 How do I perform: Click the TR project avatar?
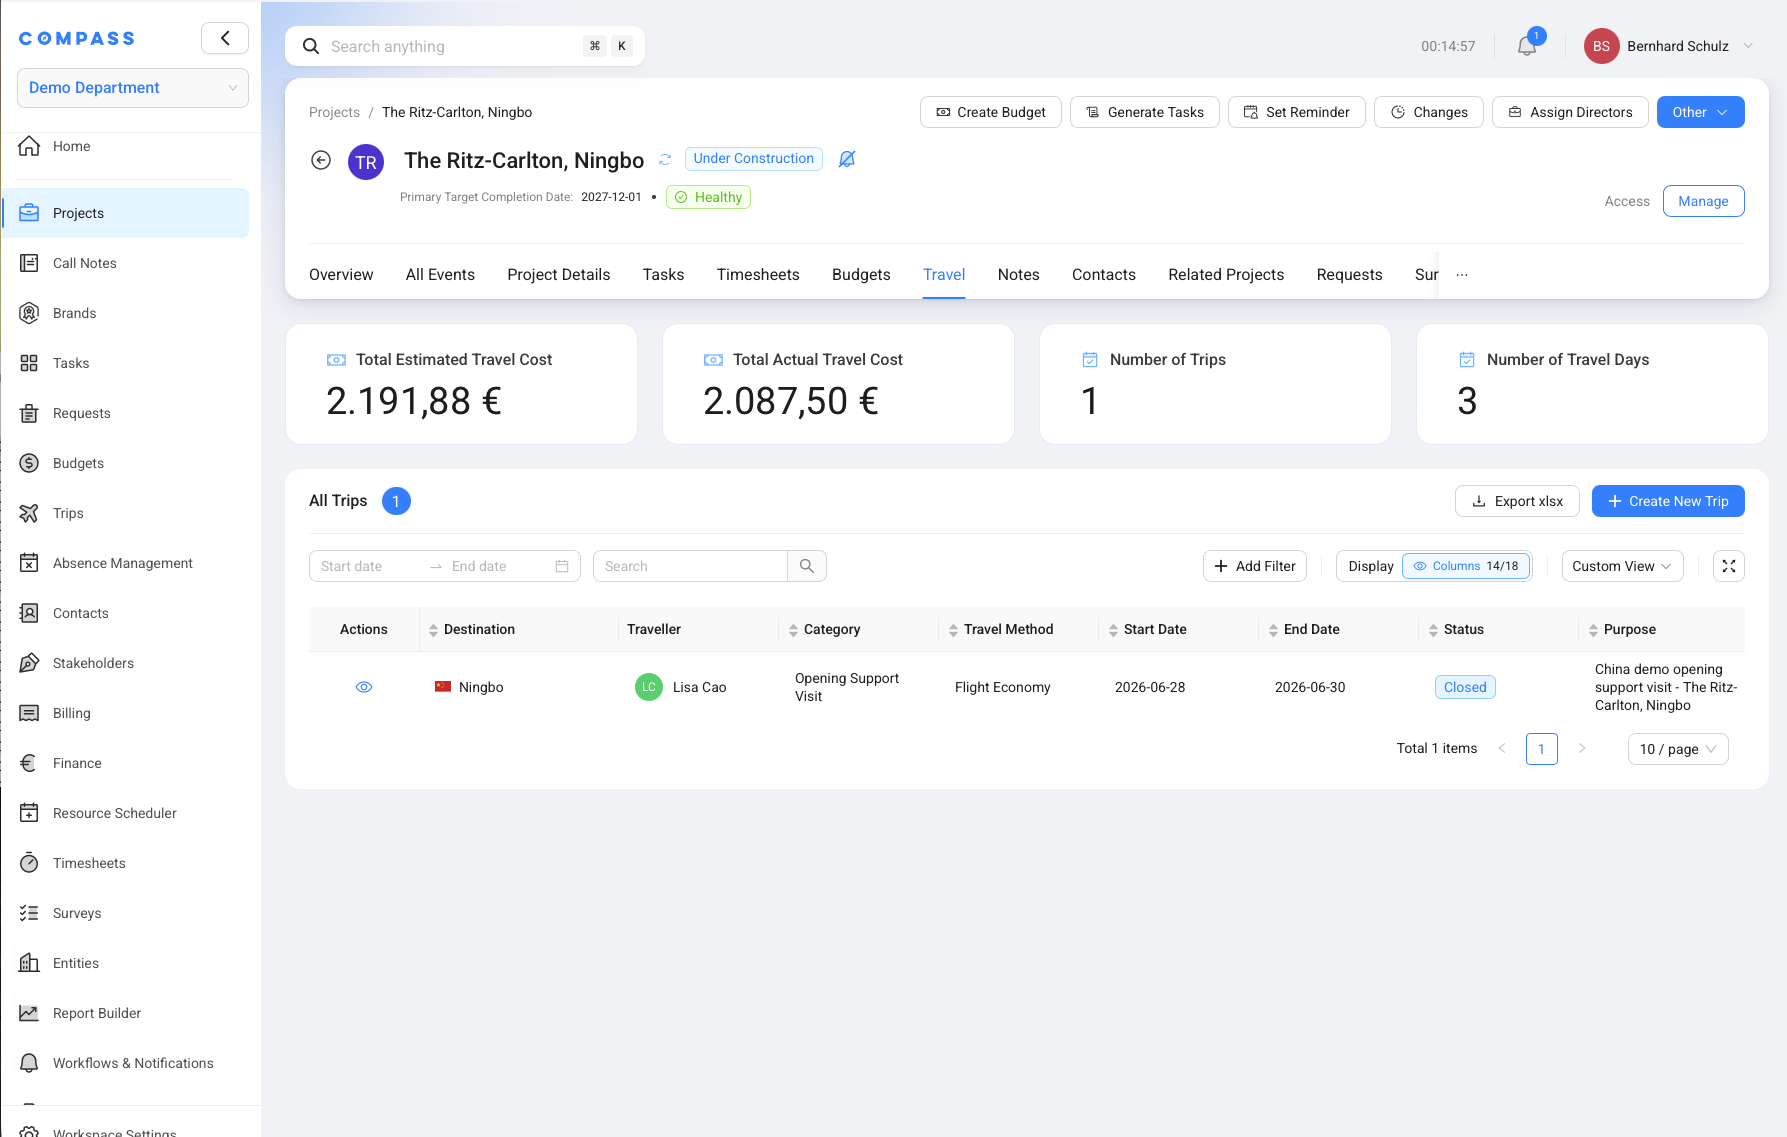[366, 162]
